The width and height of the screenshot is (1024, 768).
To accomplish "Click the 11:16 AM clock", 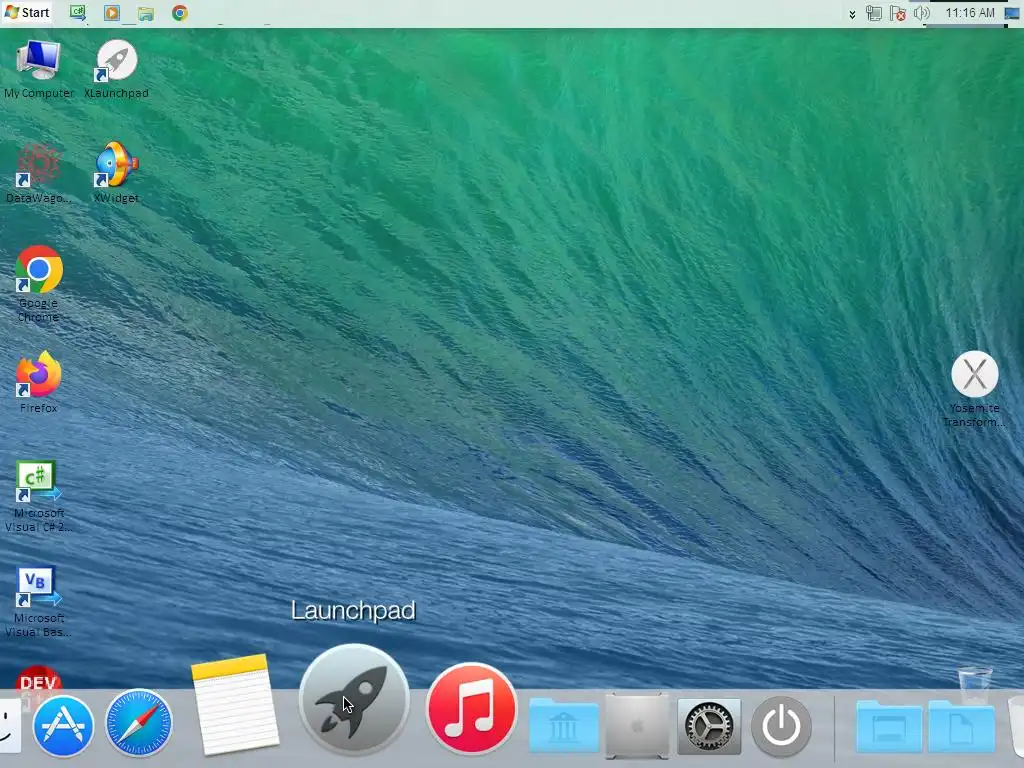I will pyautogui.click(x=970, y=13).
